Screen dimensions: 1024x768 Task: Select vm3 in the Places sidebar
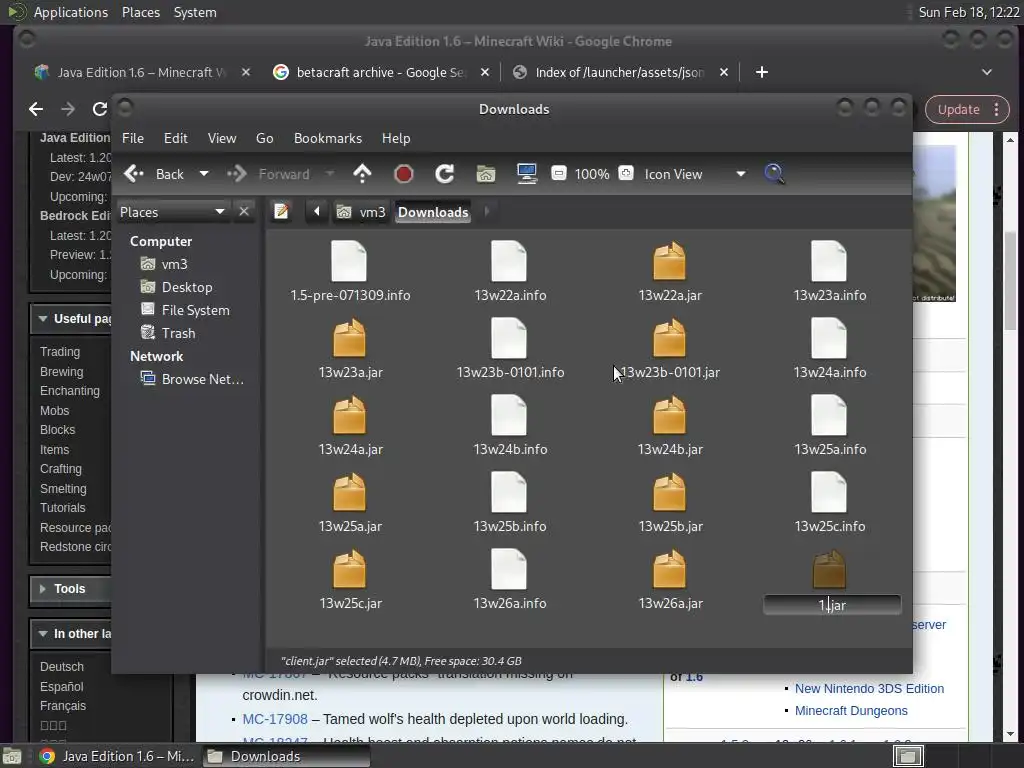pyautogui.click(x=165, y=264)
